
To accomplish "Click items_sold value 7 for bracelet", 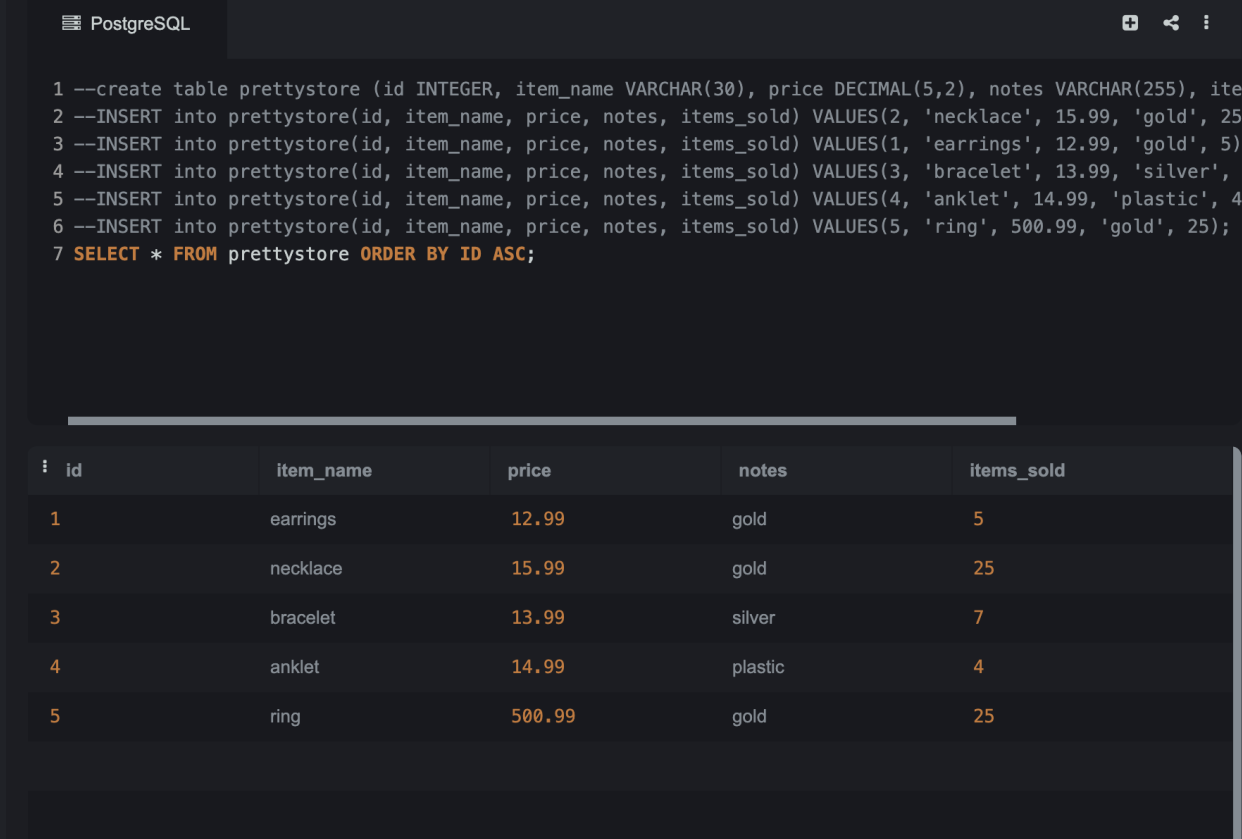I will click(x=978, y=617).
